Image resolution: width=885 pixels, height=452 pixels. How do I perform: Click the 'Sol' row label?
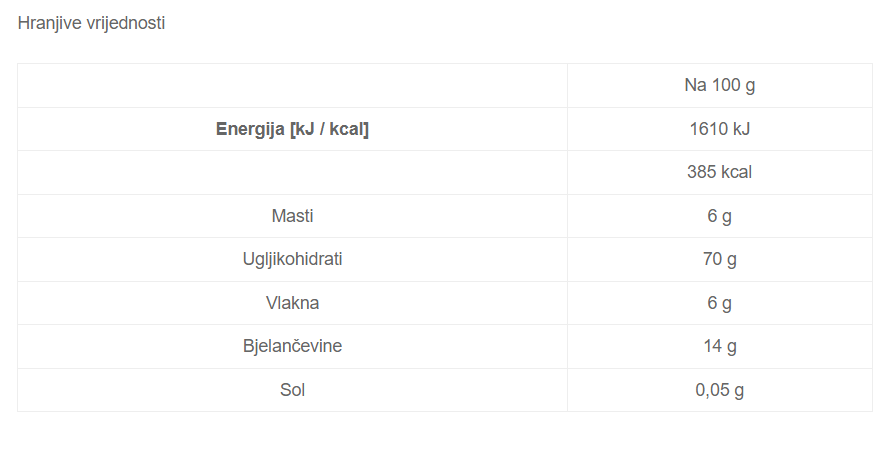(x=292, y=390)
